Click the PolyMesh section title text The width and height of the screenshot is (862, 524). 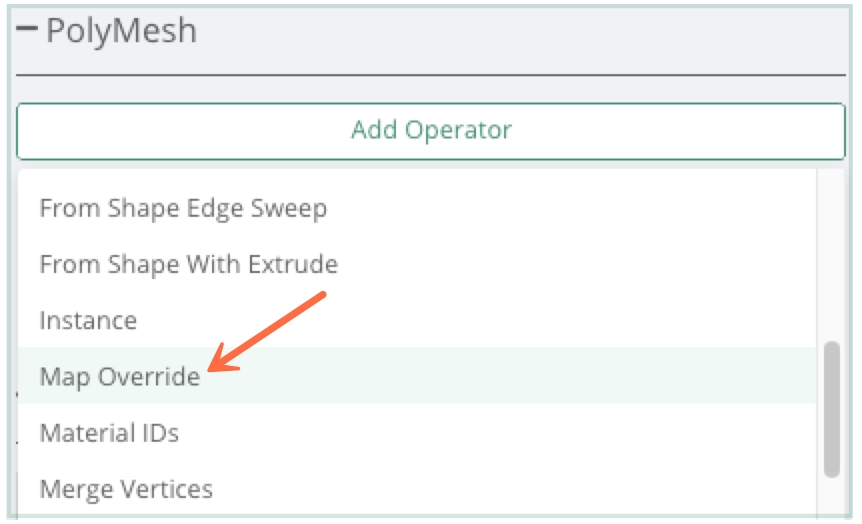coord(121,32)
